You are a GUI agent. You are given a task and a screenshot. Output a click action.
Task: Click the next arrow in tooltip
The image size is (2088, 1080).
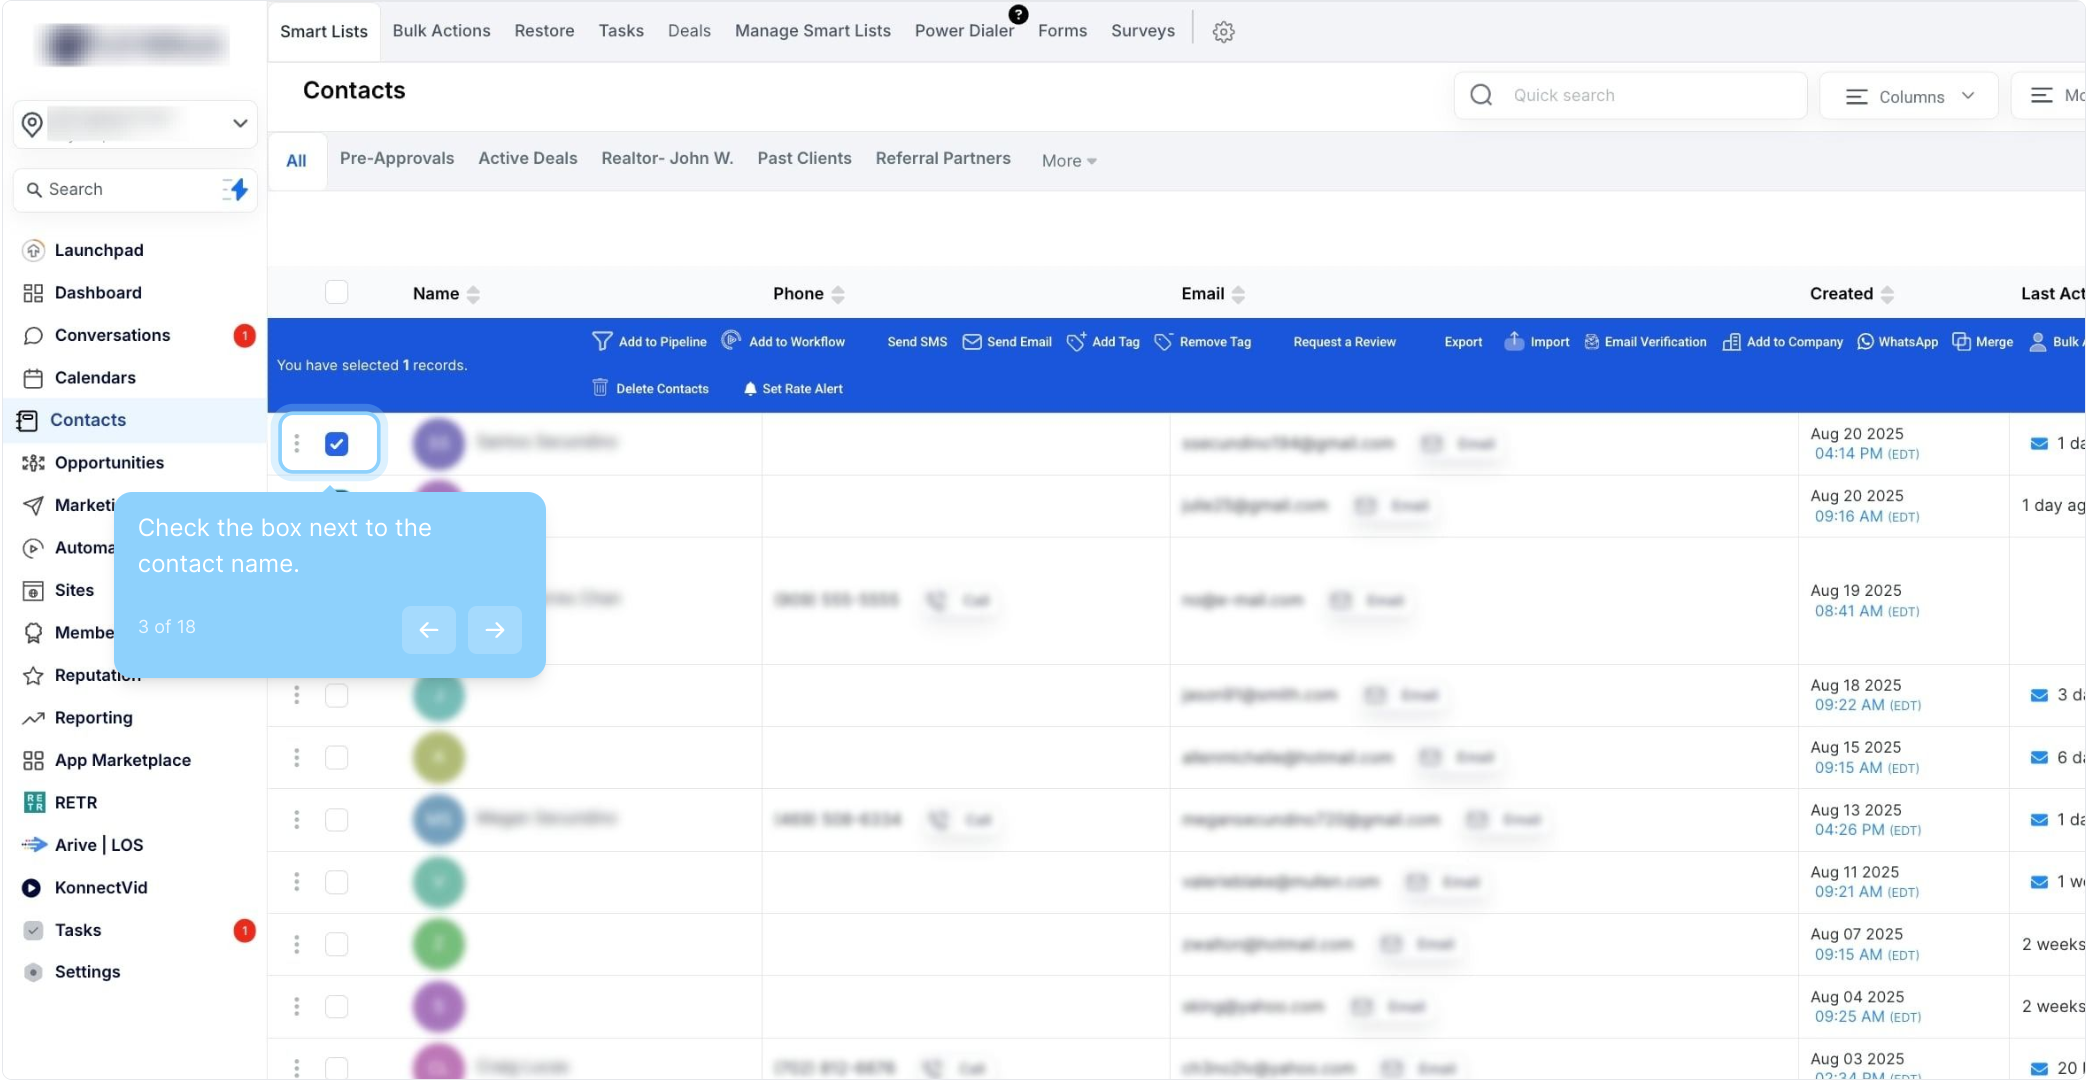(x=494, y=629)
